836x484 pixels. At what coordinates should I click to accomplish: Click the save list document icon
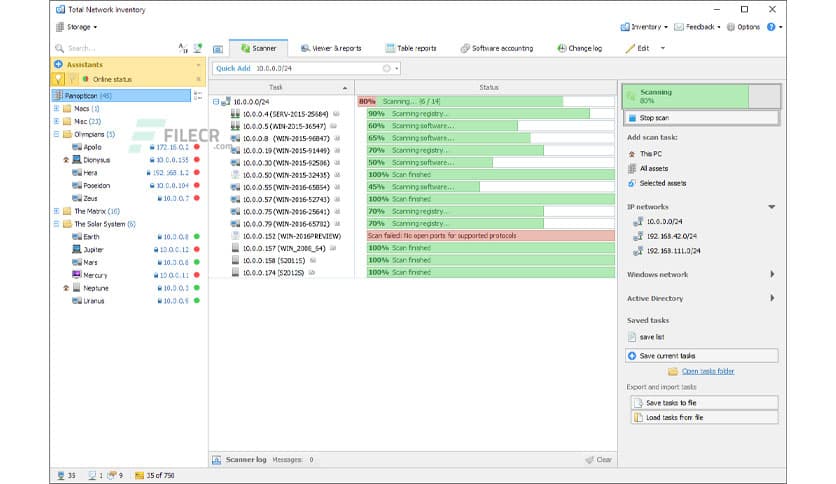[632, 337]
